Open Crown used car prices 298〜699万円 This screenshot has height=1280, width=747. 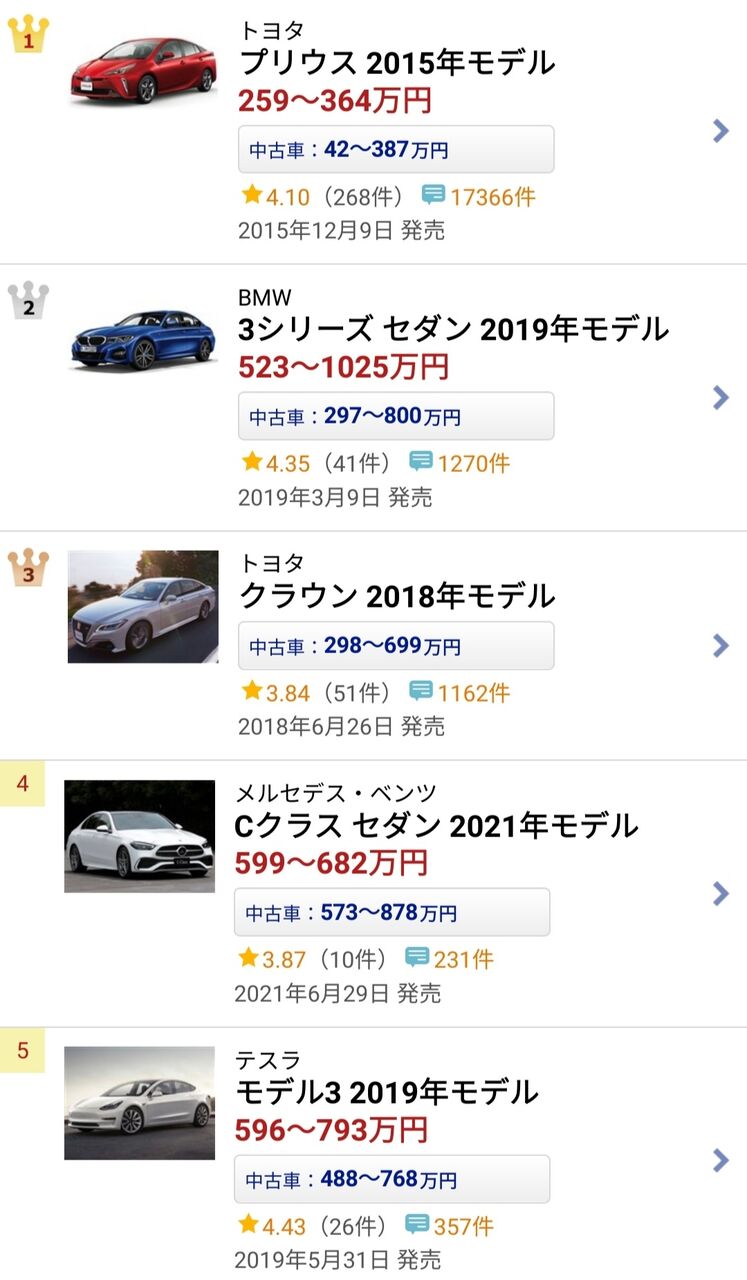396,646
